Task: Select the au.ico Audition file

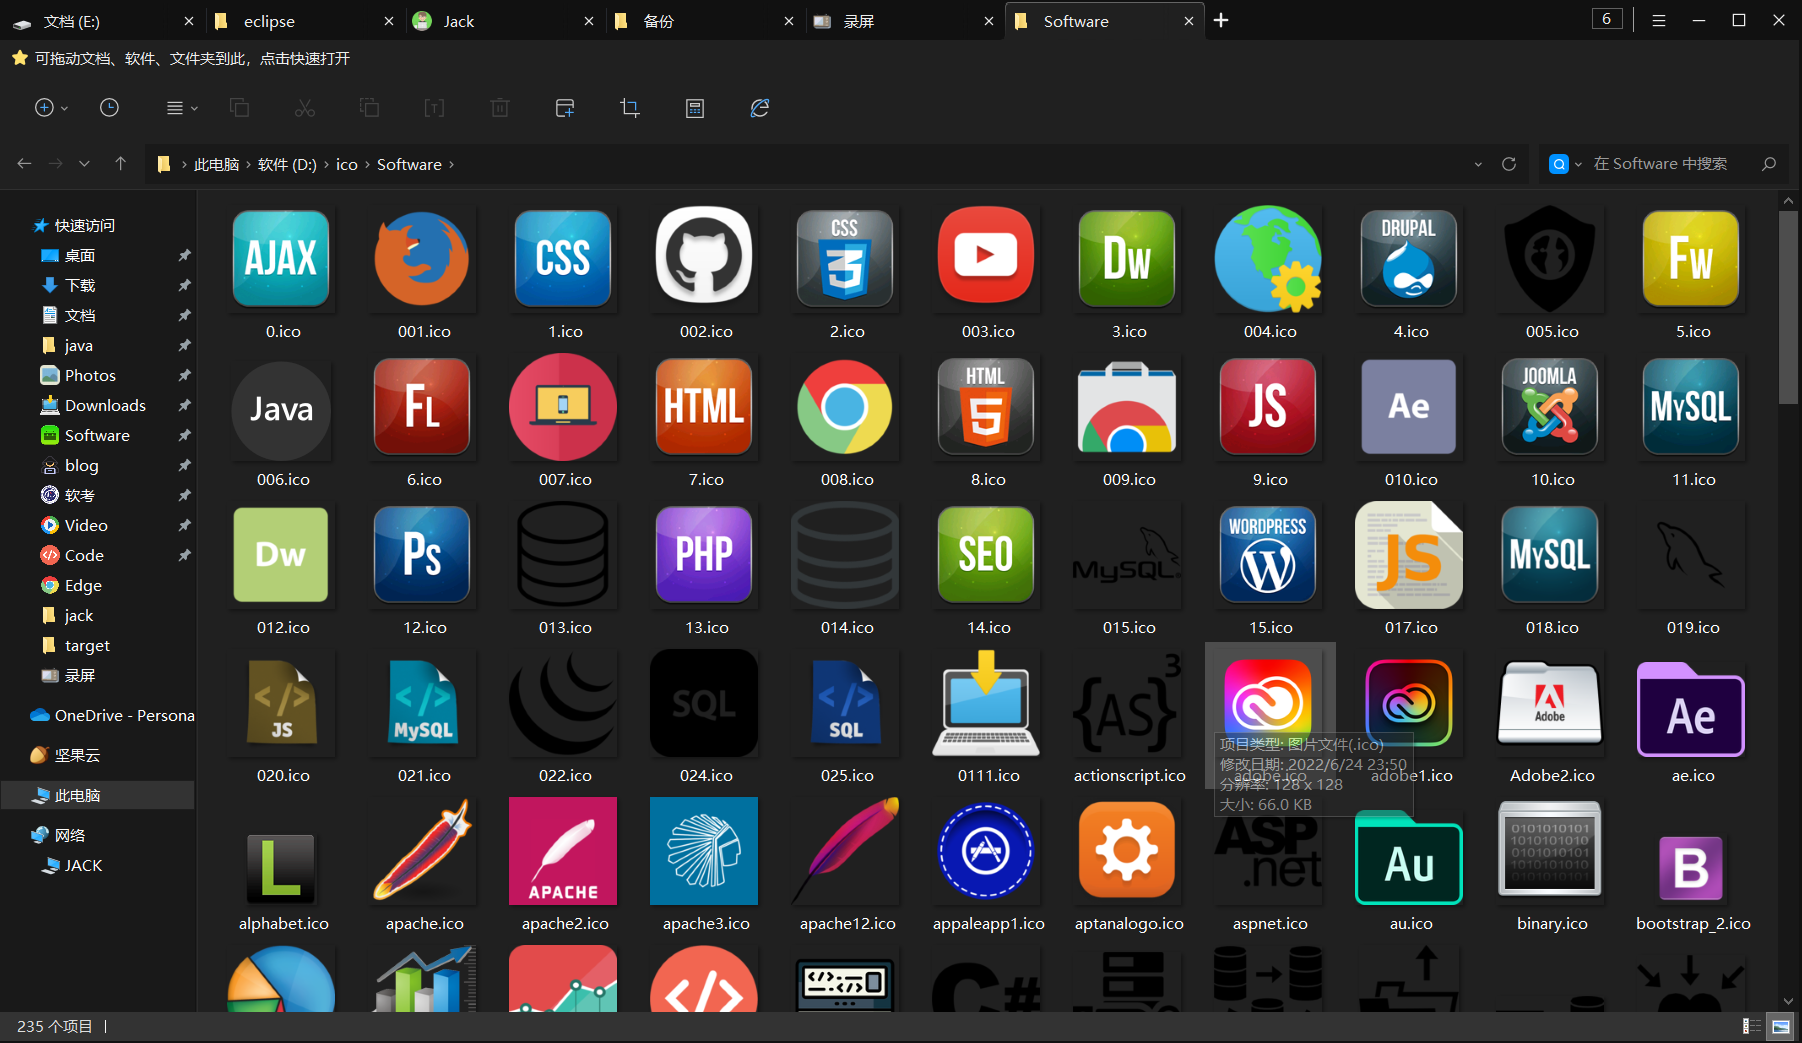Action: tap(1410, 866)
